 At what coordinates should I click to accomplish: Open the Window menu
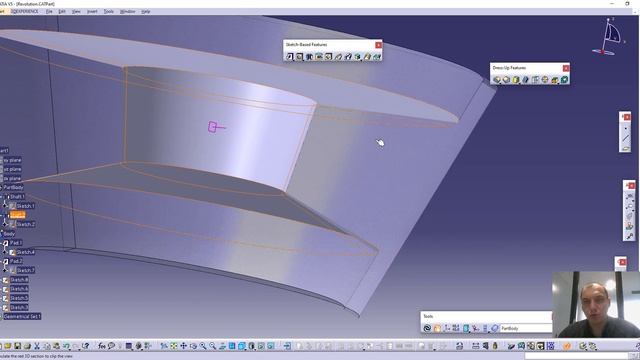[127, 11]
